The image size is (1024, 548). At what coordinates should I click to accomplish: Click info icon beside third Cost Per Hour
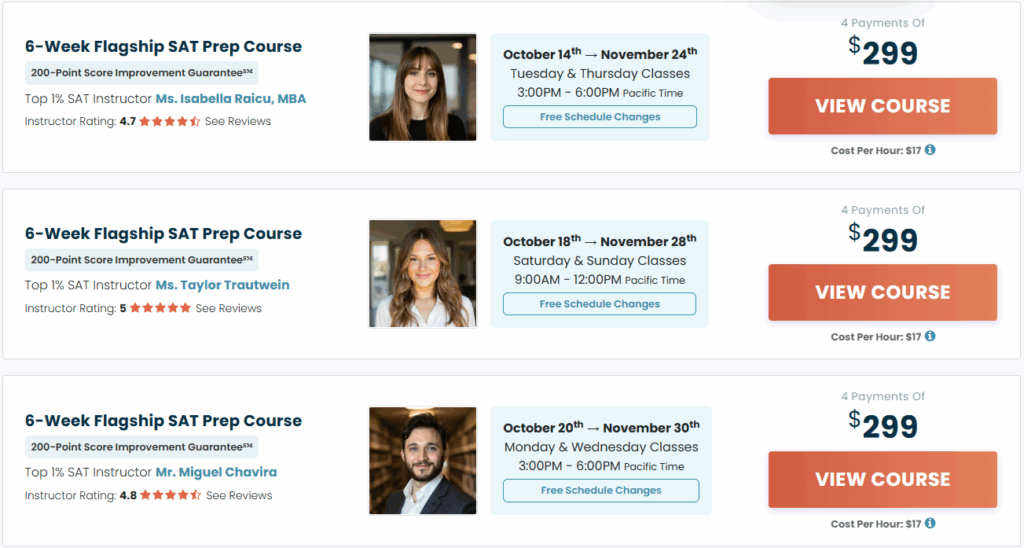(x=930, y=523)
